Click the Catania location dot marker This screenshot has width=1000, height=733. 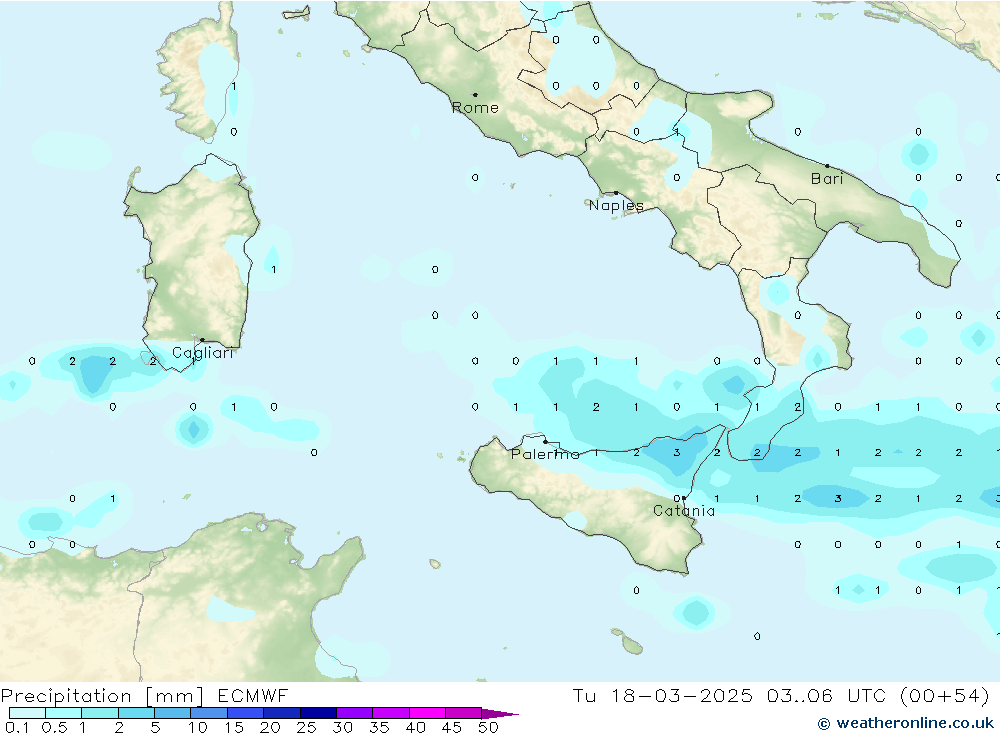pos(684,498)
